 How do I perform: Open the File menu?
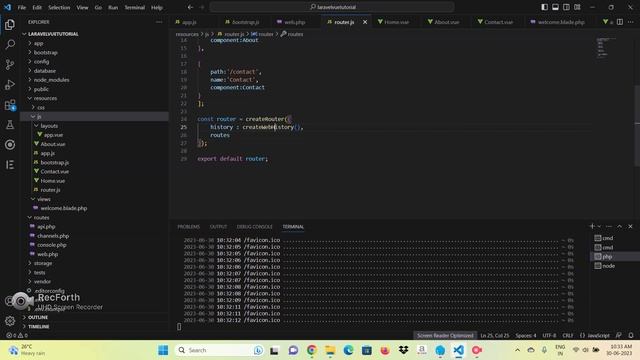[22, 7]
